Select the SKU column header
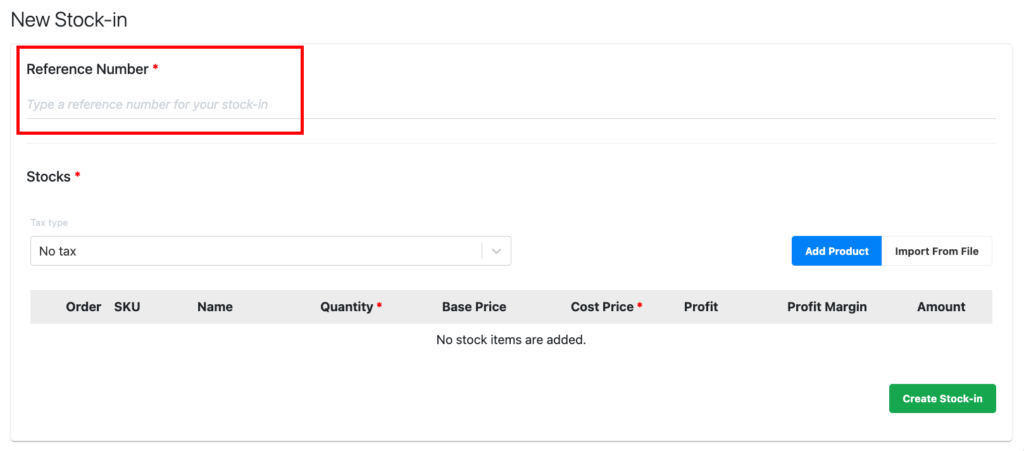1024x451 pixels. [x=127, y=307]
